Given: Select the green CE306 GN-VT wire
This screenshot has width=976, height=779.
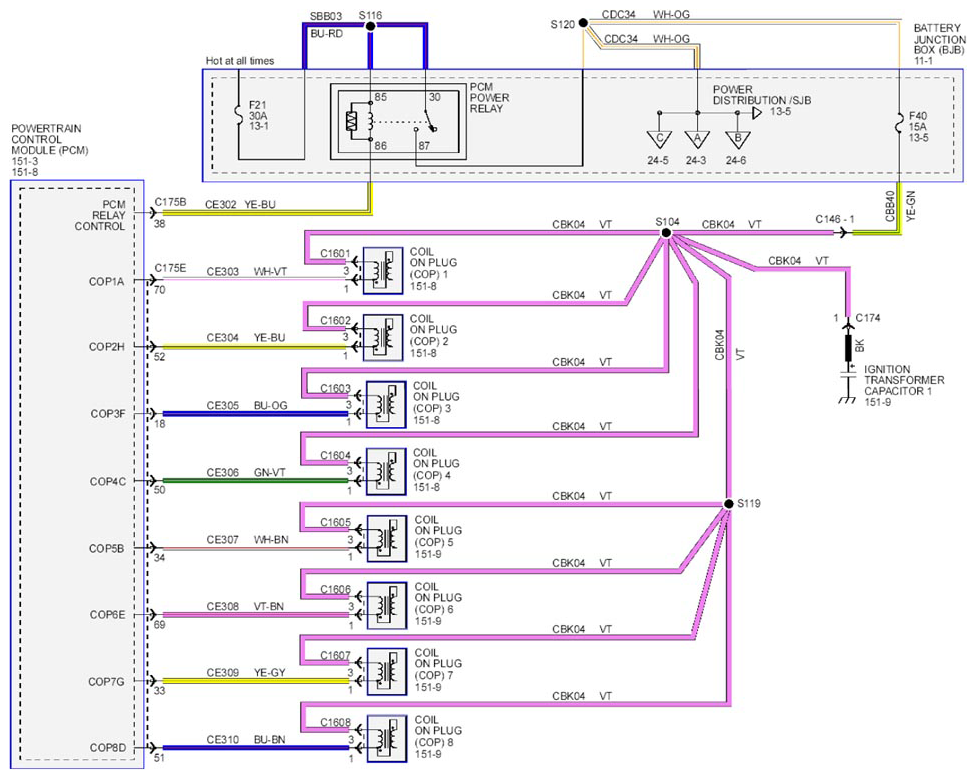Looking at the screenshot, I should click(255, 480).
